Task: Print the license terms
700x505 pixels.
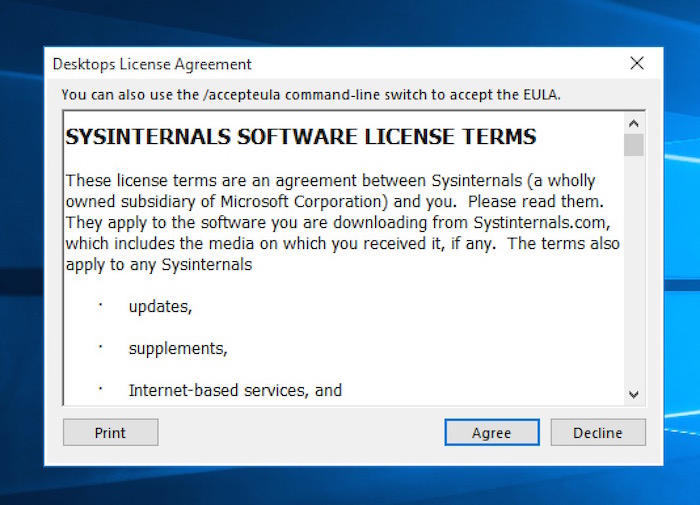Action: click(x=110, y=433)
